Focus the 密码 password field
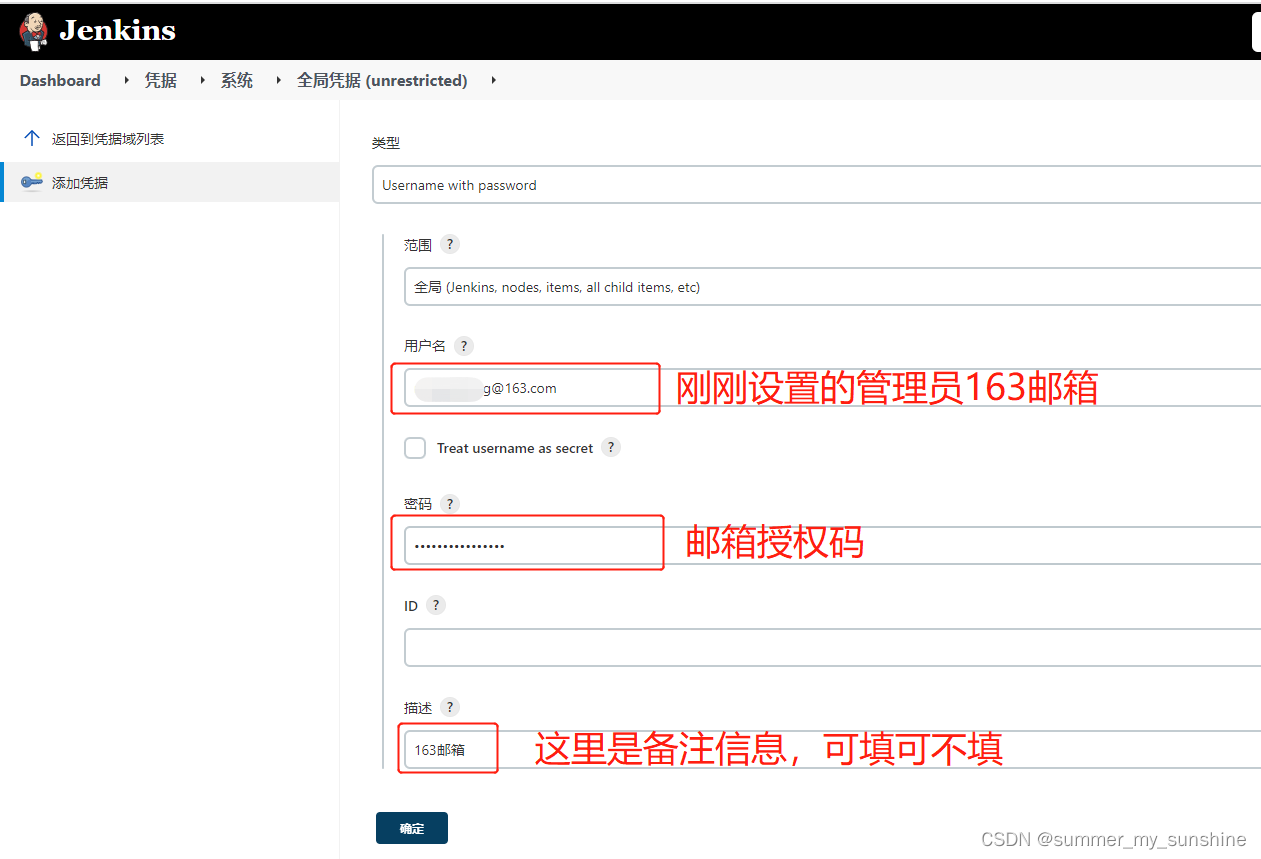The width and height of the screenshot is (1261, 859). coord(832,546)
